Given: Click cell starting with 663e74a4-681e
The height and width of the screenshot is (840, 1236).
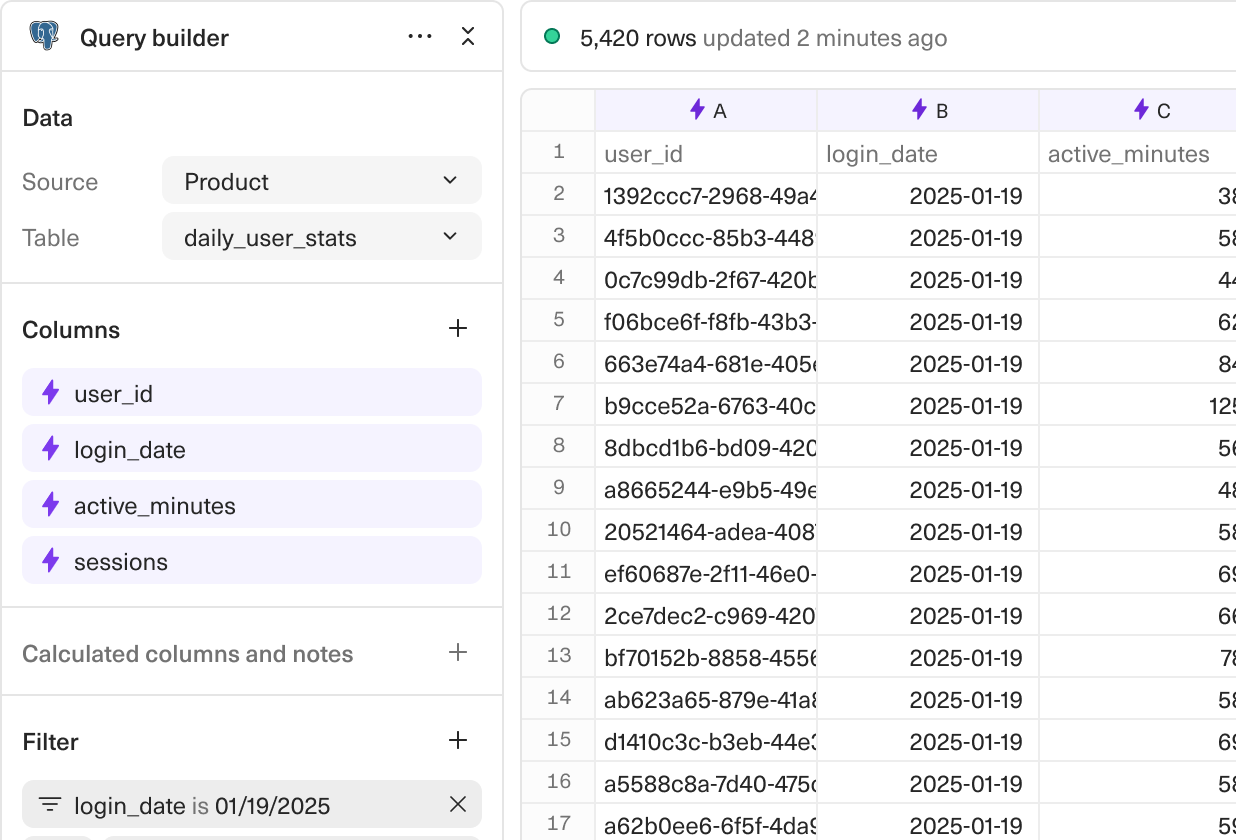Looking at the screenshot, I should point(706,363).
